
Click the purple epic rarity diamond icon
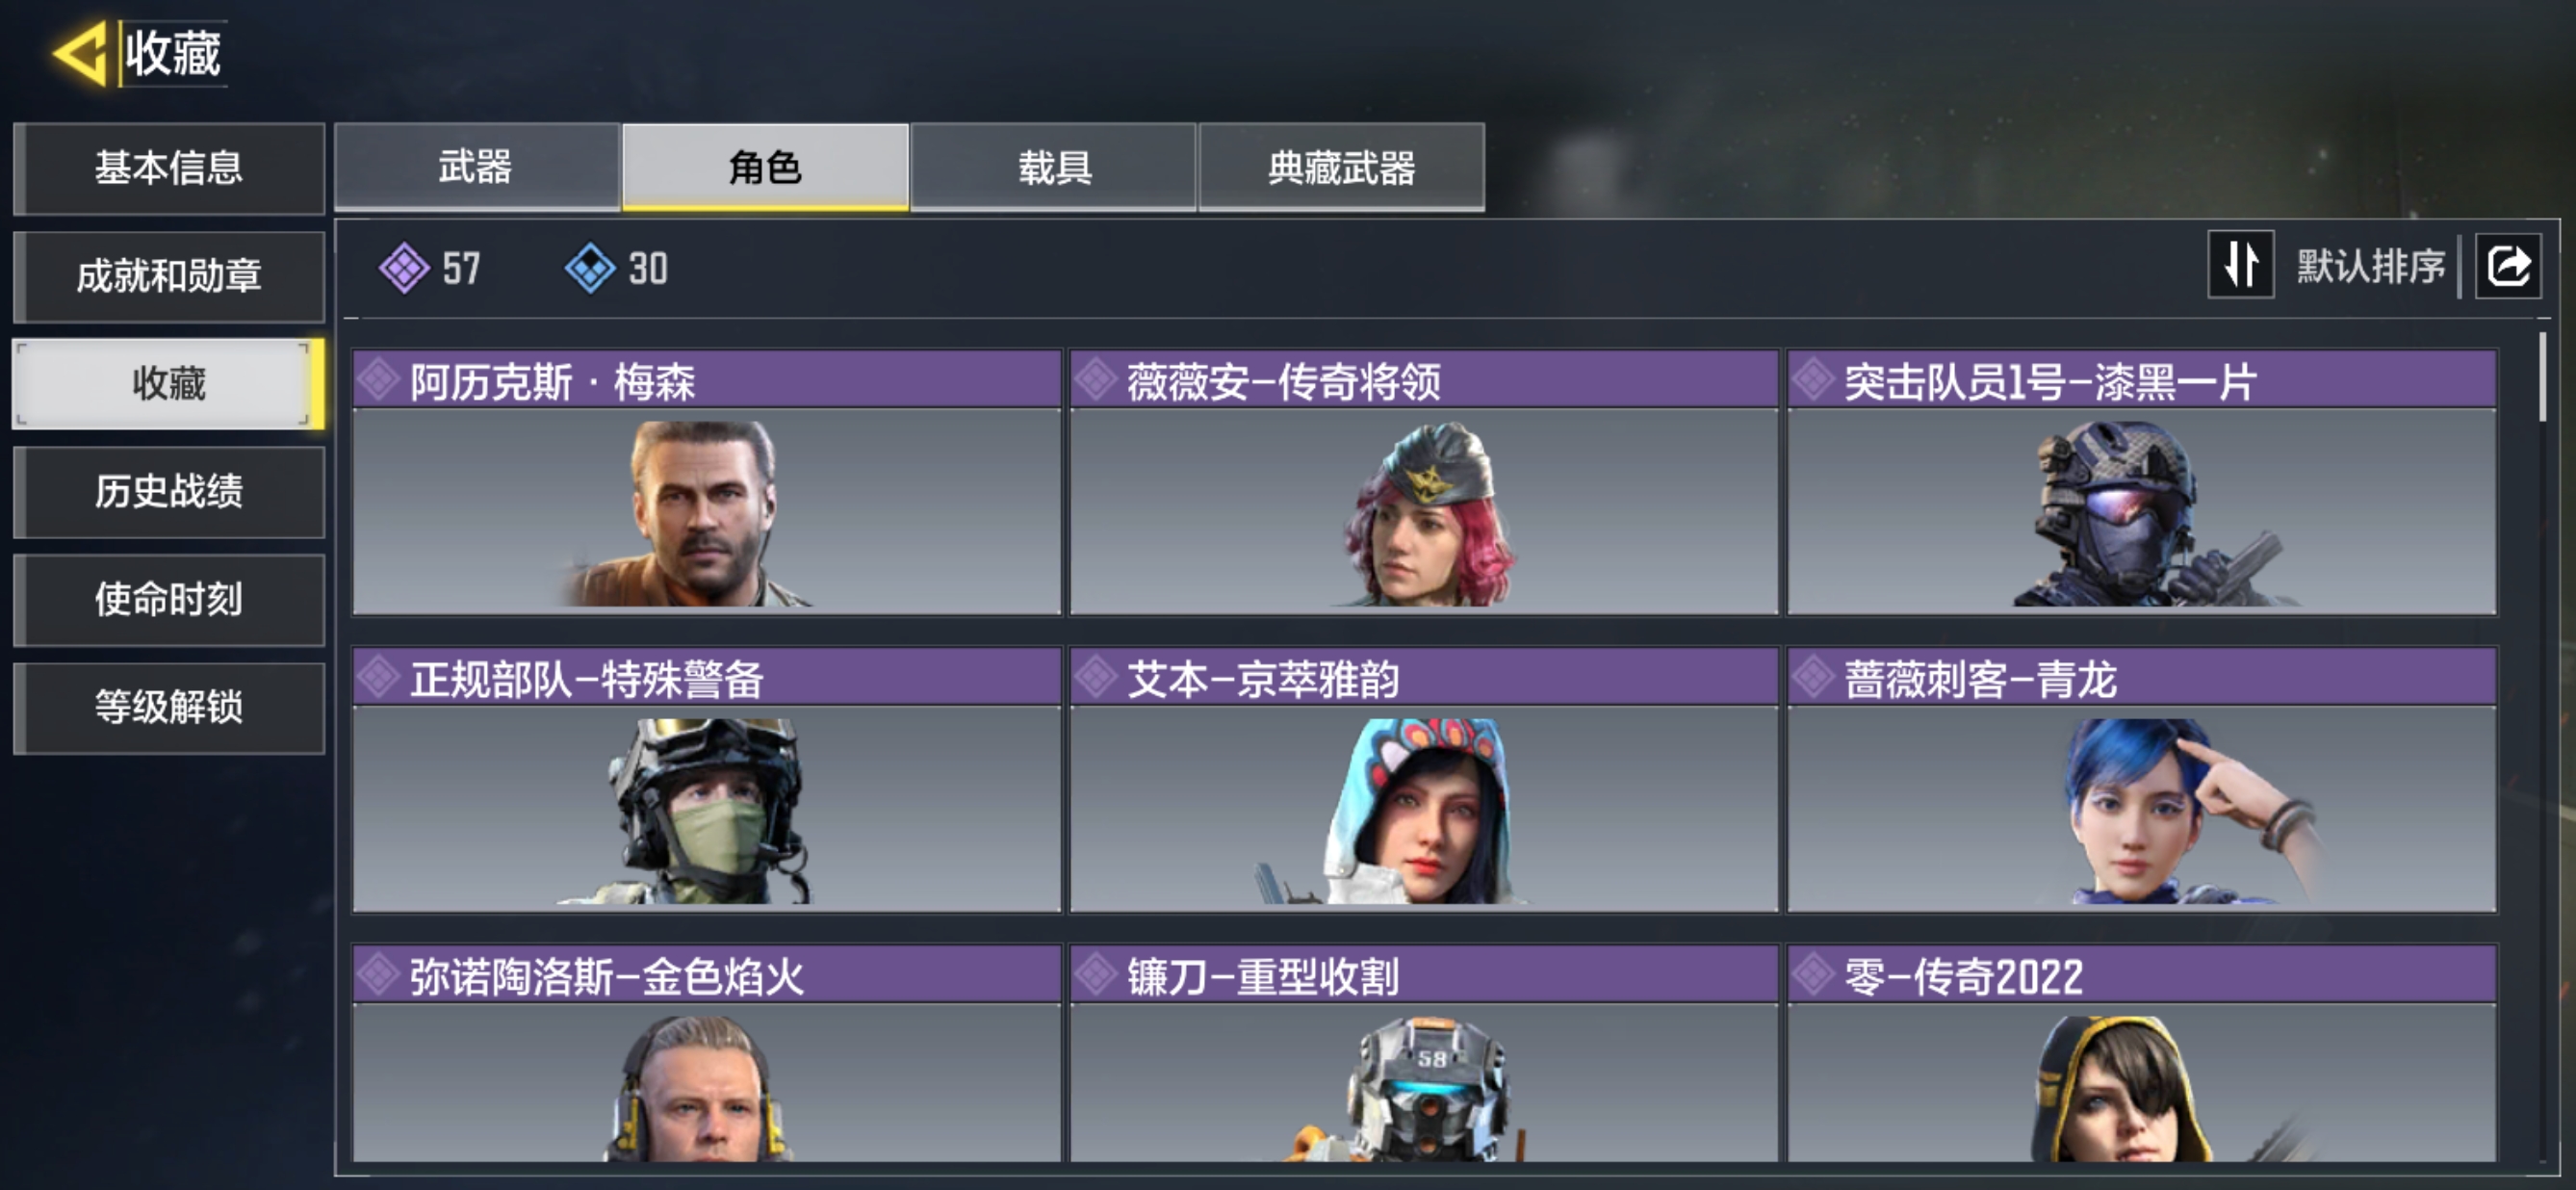coord(404,268)
